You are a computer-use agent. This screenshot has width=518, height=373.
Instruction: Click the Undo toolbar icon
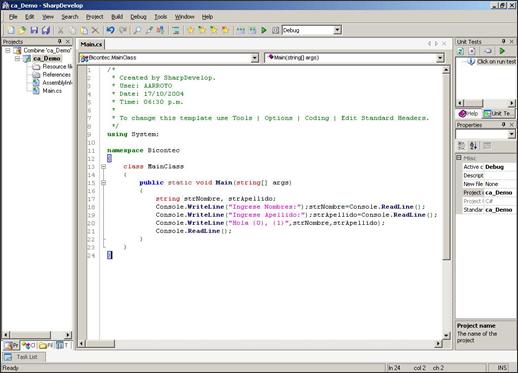point(110,30)
